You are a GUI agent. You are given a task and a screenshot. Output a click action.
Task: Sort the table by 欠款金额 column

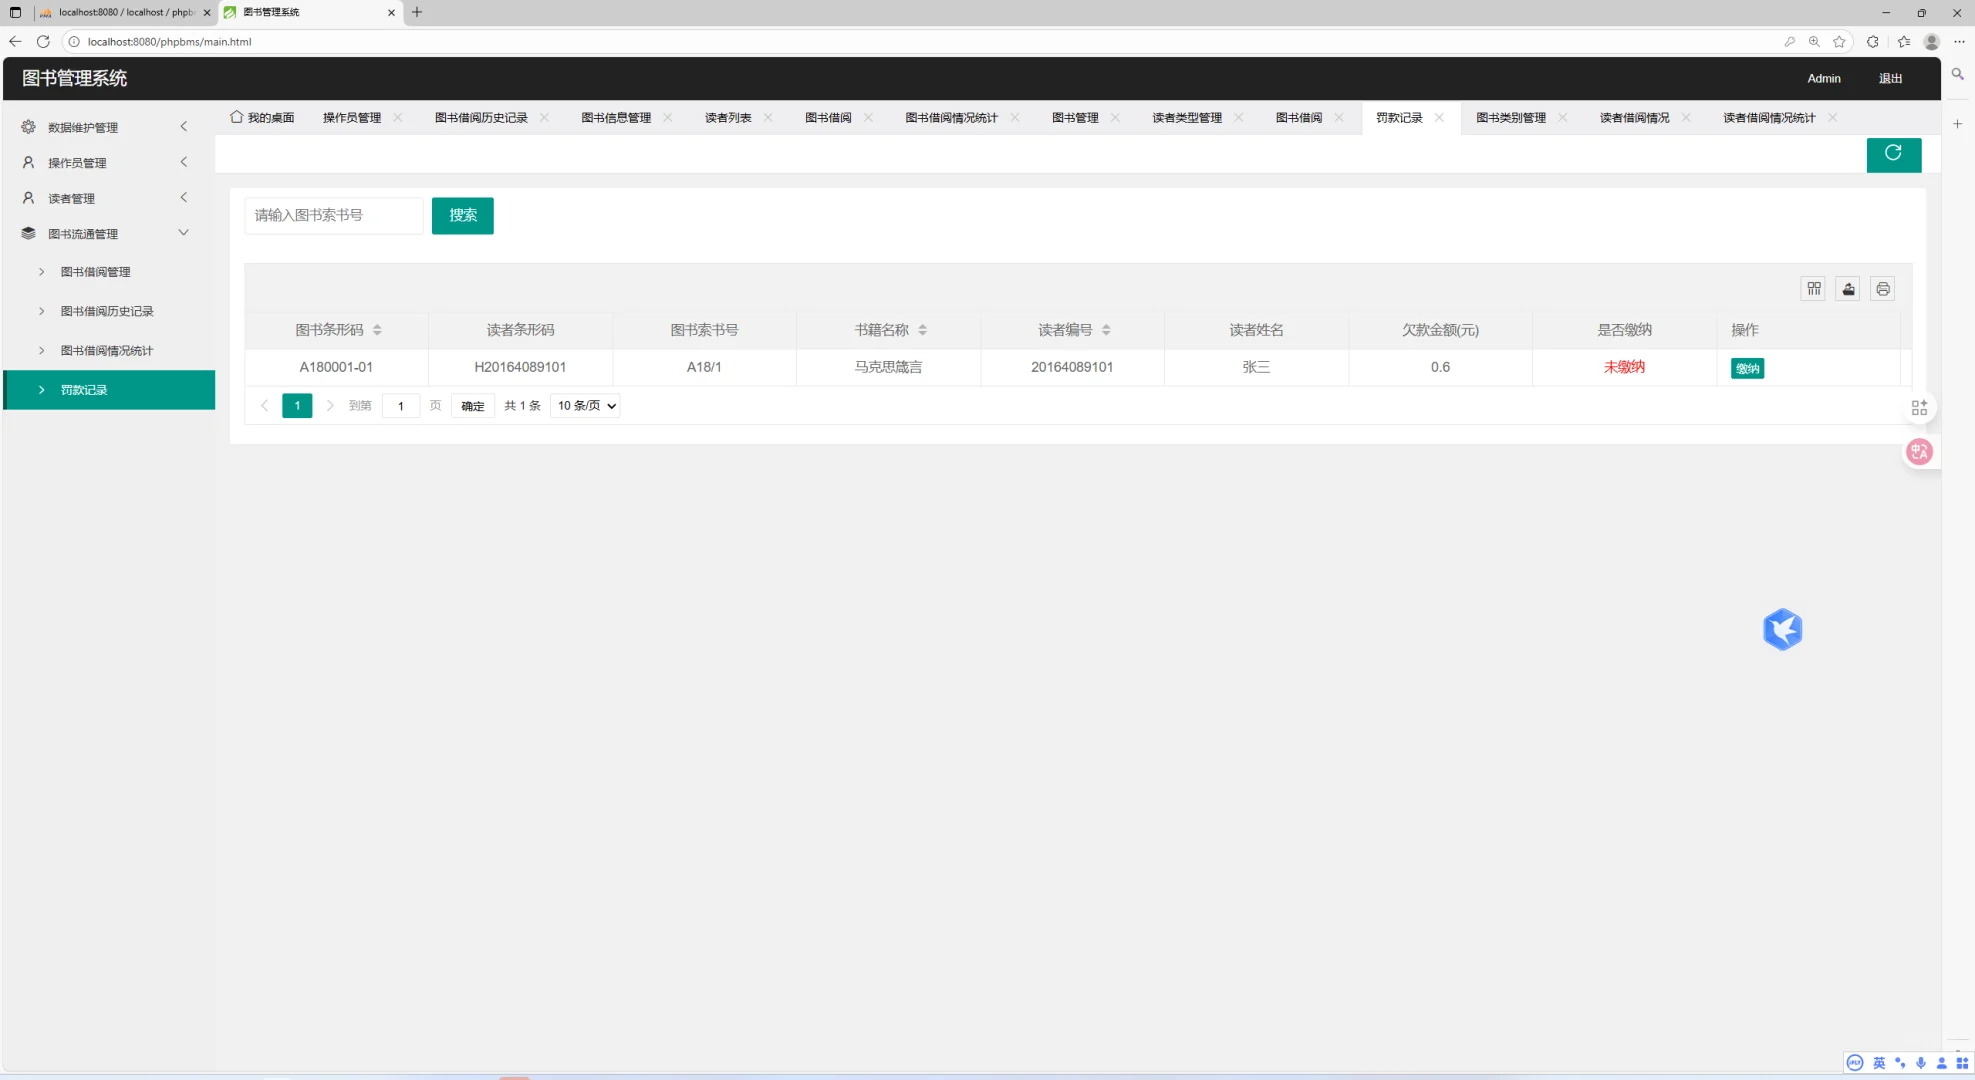click(1439, 330)
